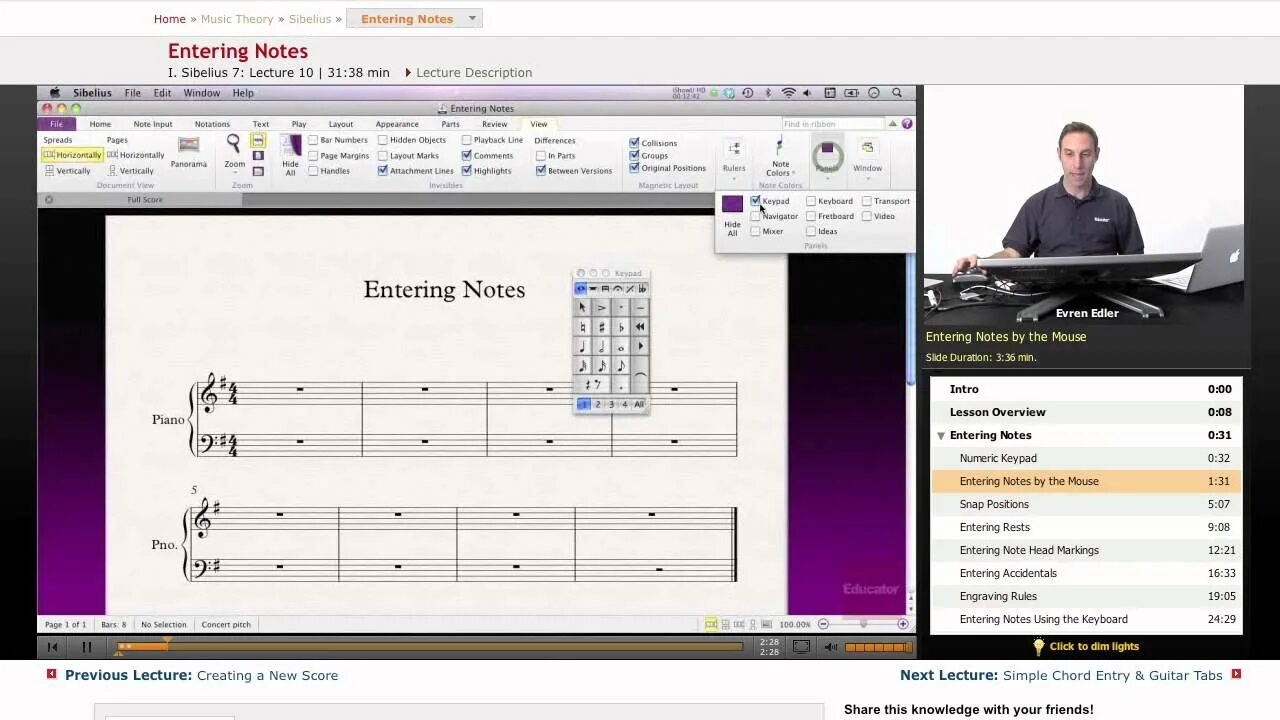The width and height of the screenshot is (1280, 720).
Task: Open the Rulers dropdown
Action: click(x=734, y=158)
